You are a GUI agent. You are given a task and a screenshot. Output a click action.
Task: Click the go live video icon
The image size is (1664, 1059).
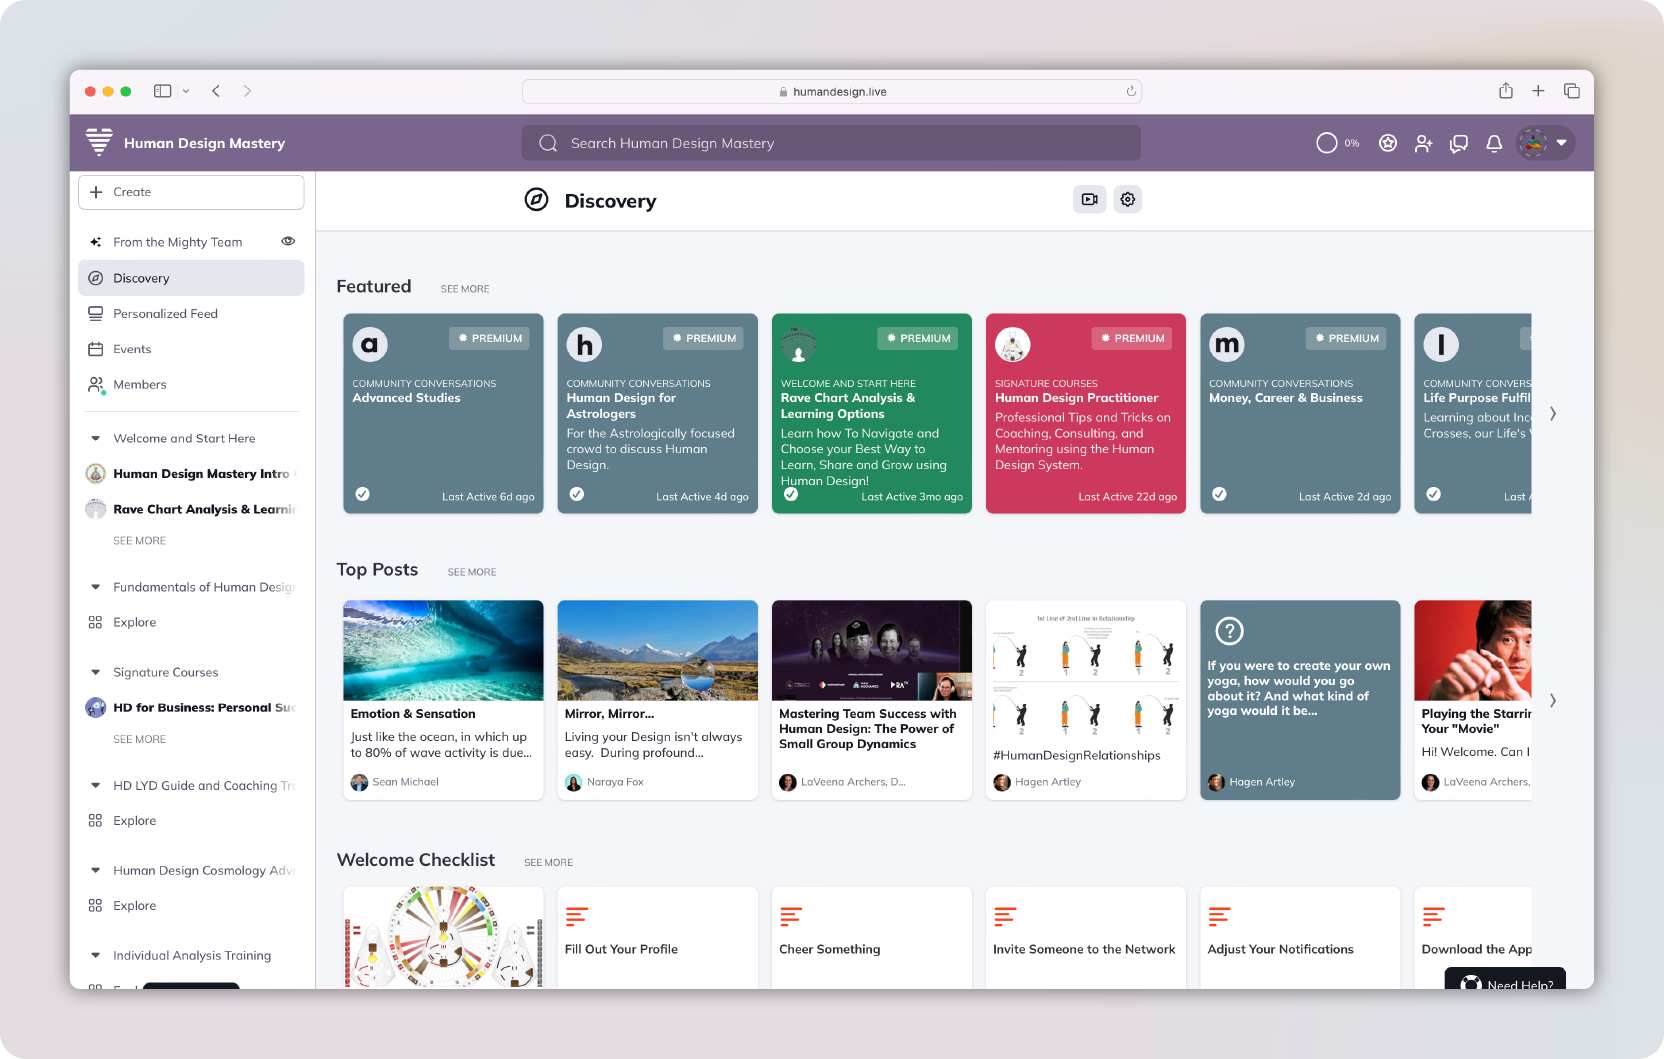point(1089,199)
